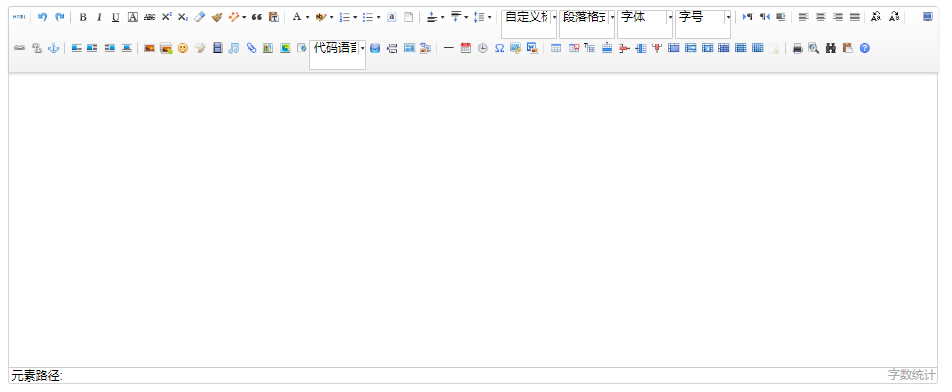Toggle blockquote formatting

[256, 17]
